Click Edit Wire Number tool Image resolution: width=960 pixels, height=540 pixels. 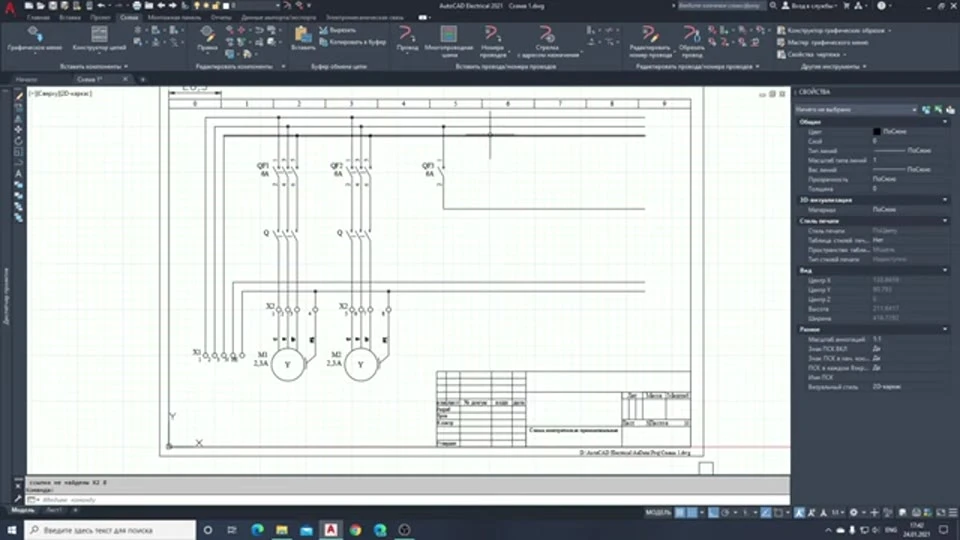coord(650,41)
